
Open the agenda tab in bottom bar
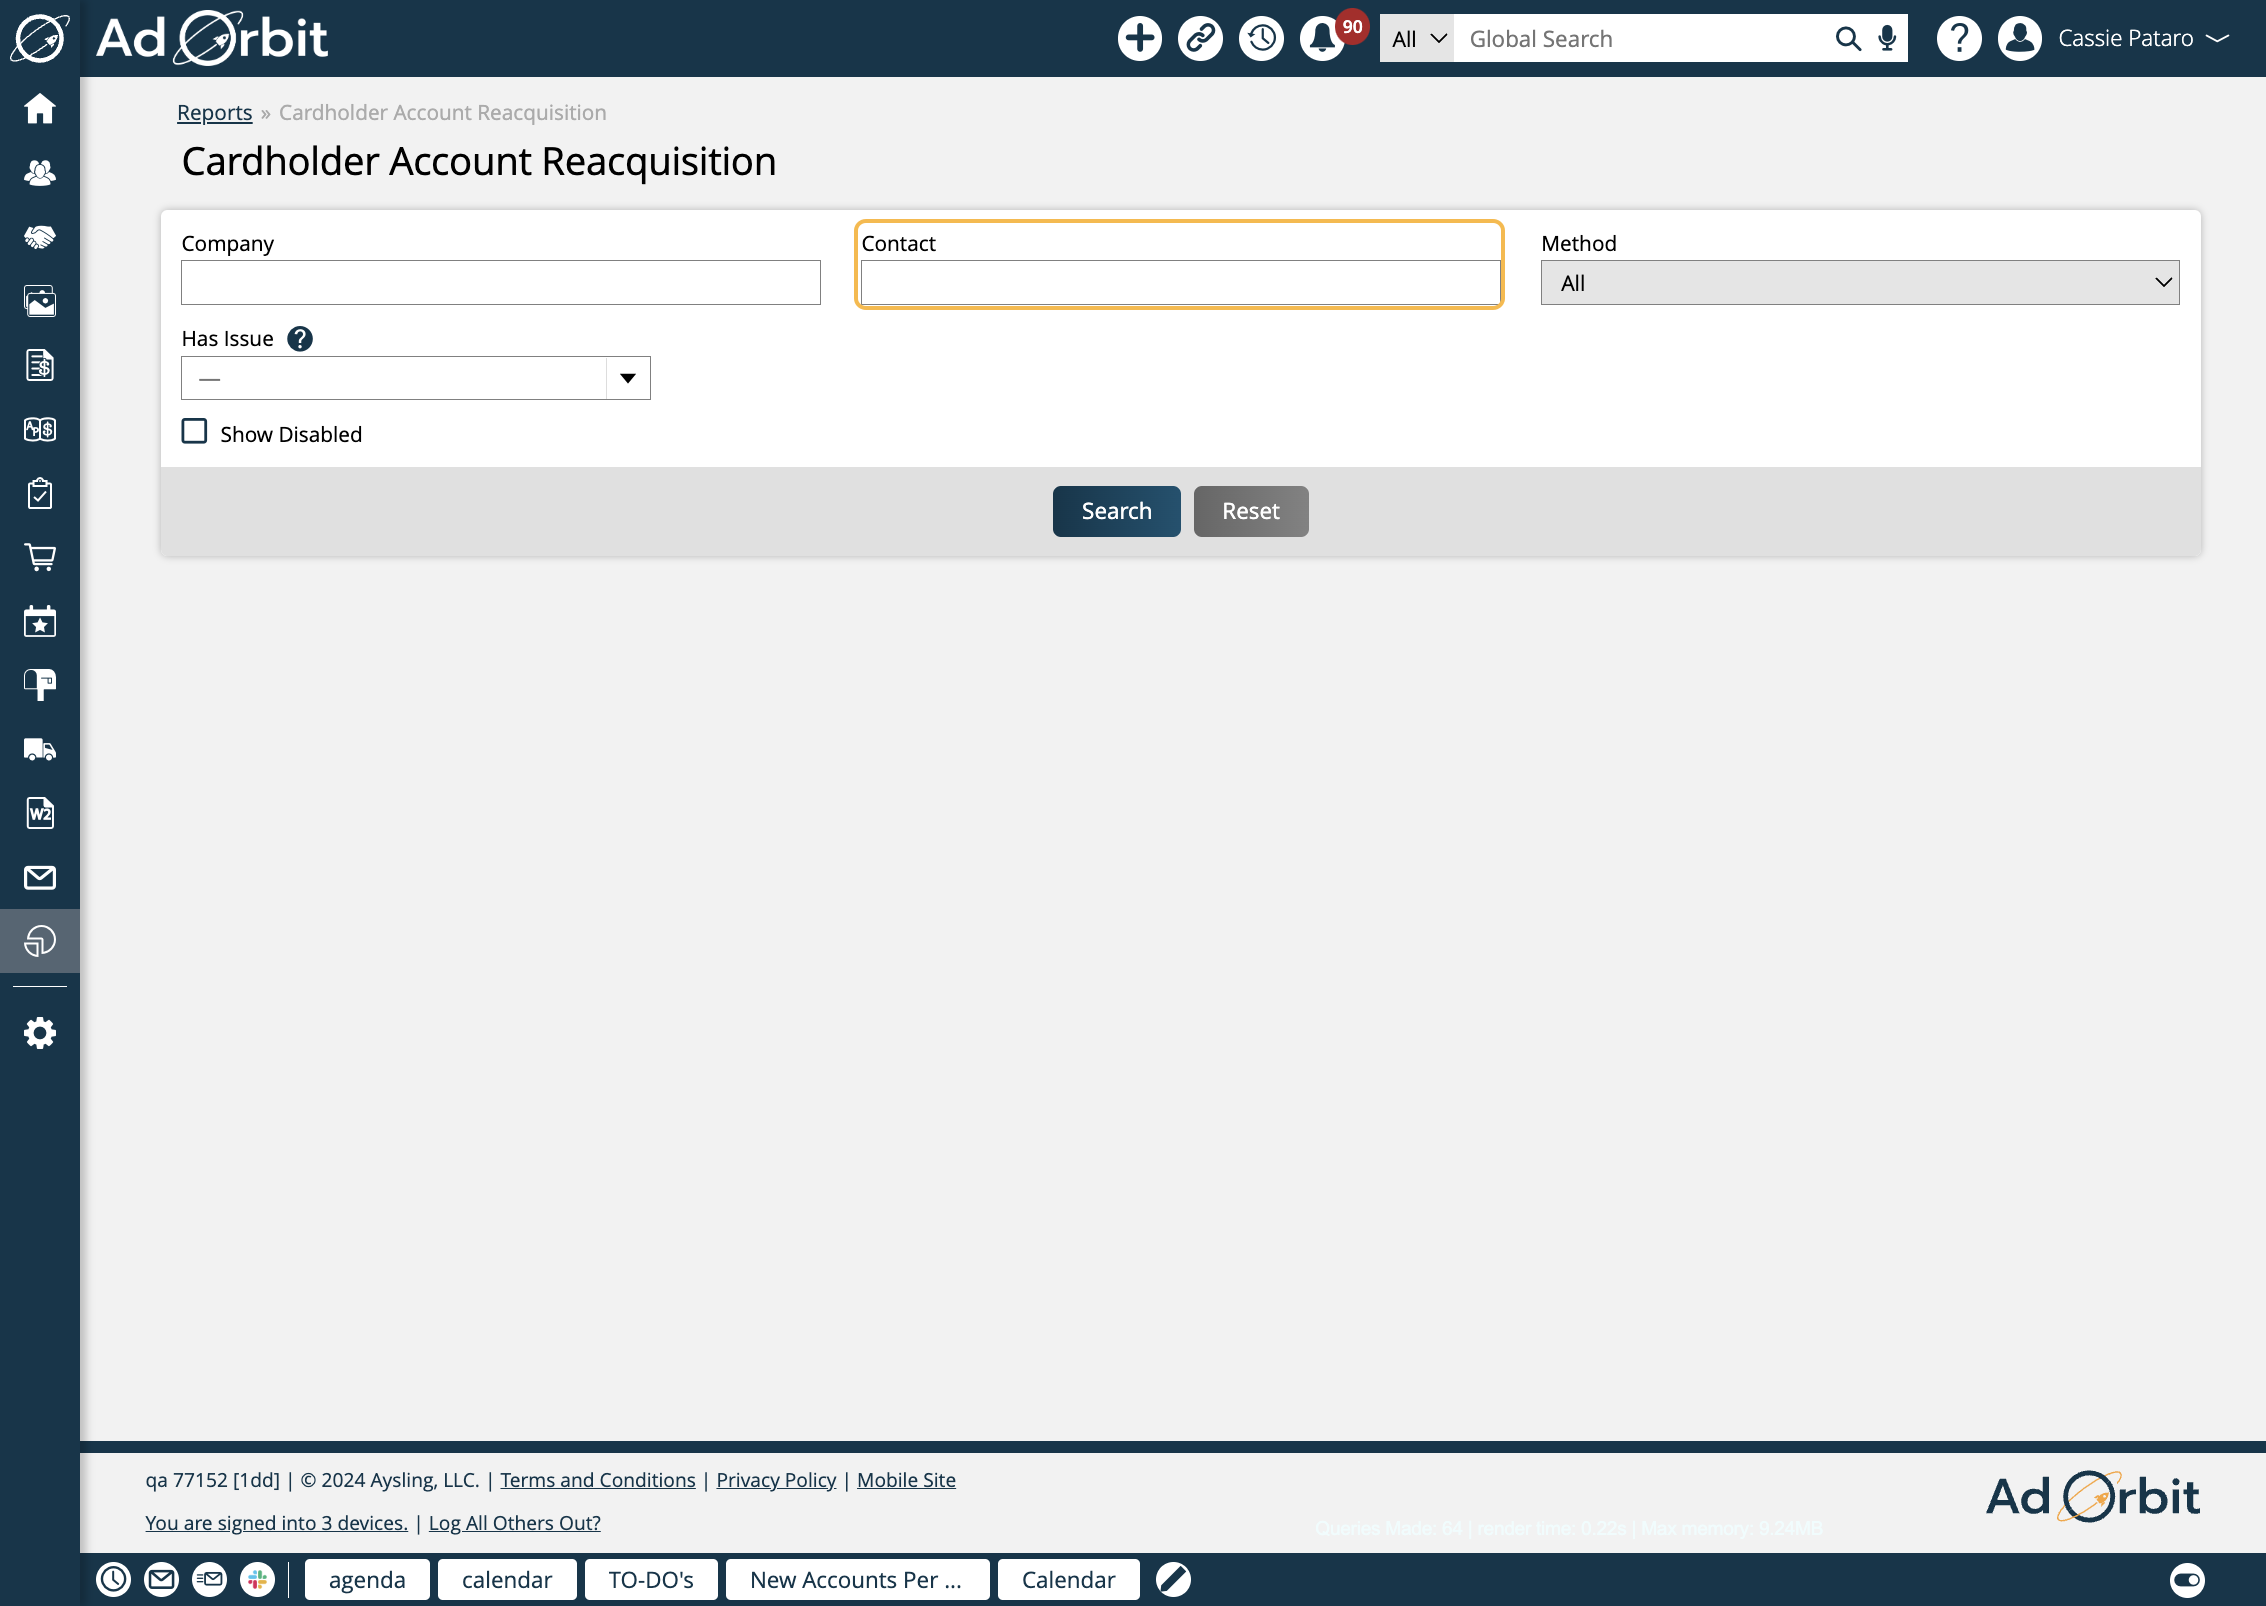tap(367, 1579)
